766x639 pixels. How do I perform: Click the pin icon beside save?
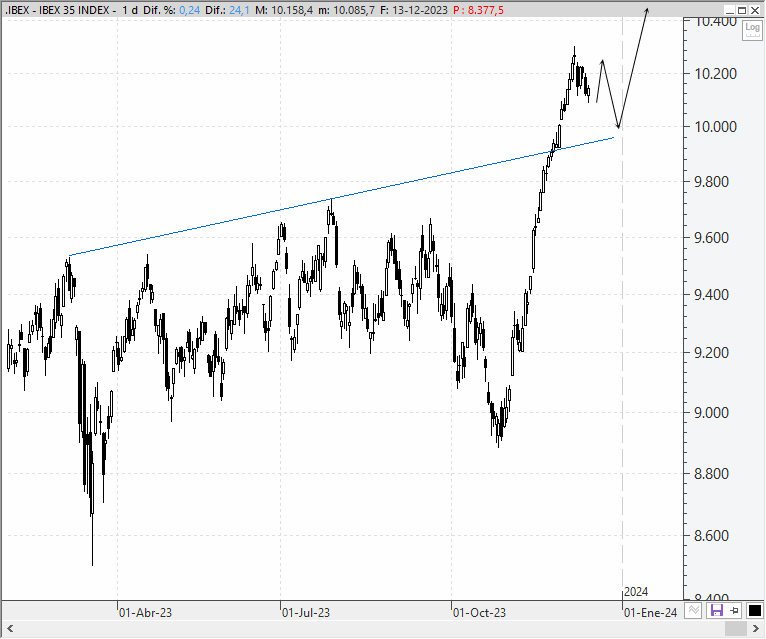pyautogui.click(x=734, y=610)
